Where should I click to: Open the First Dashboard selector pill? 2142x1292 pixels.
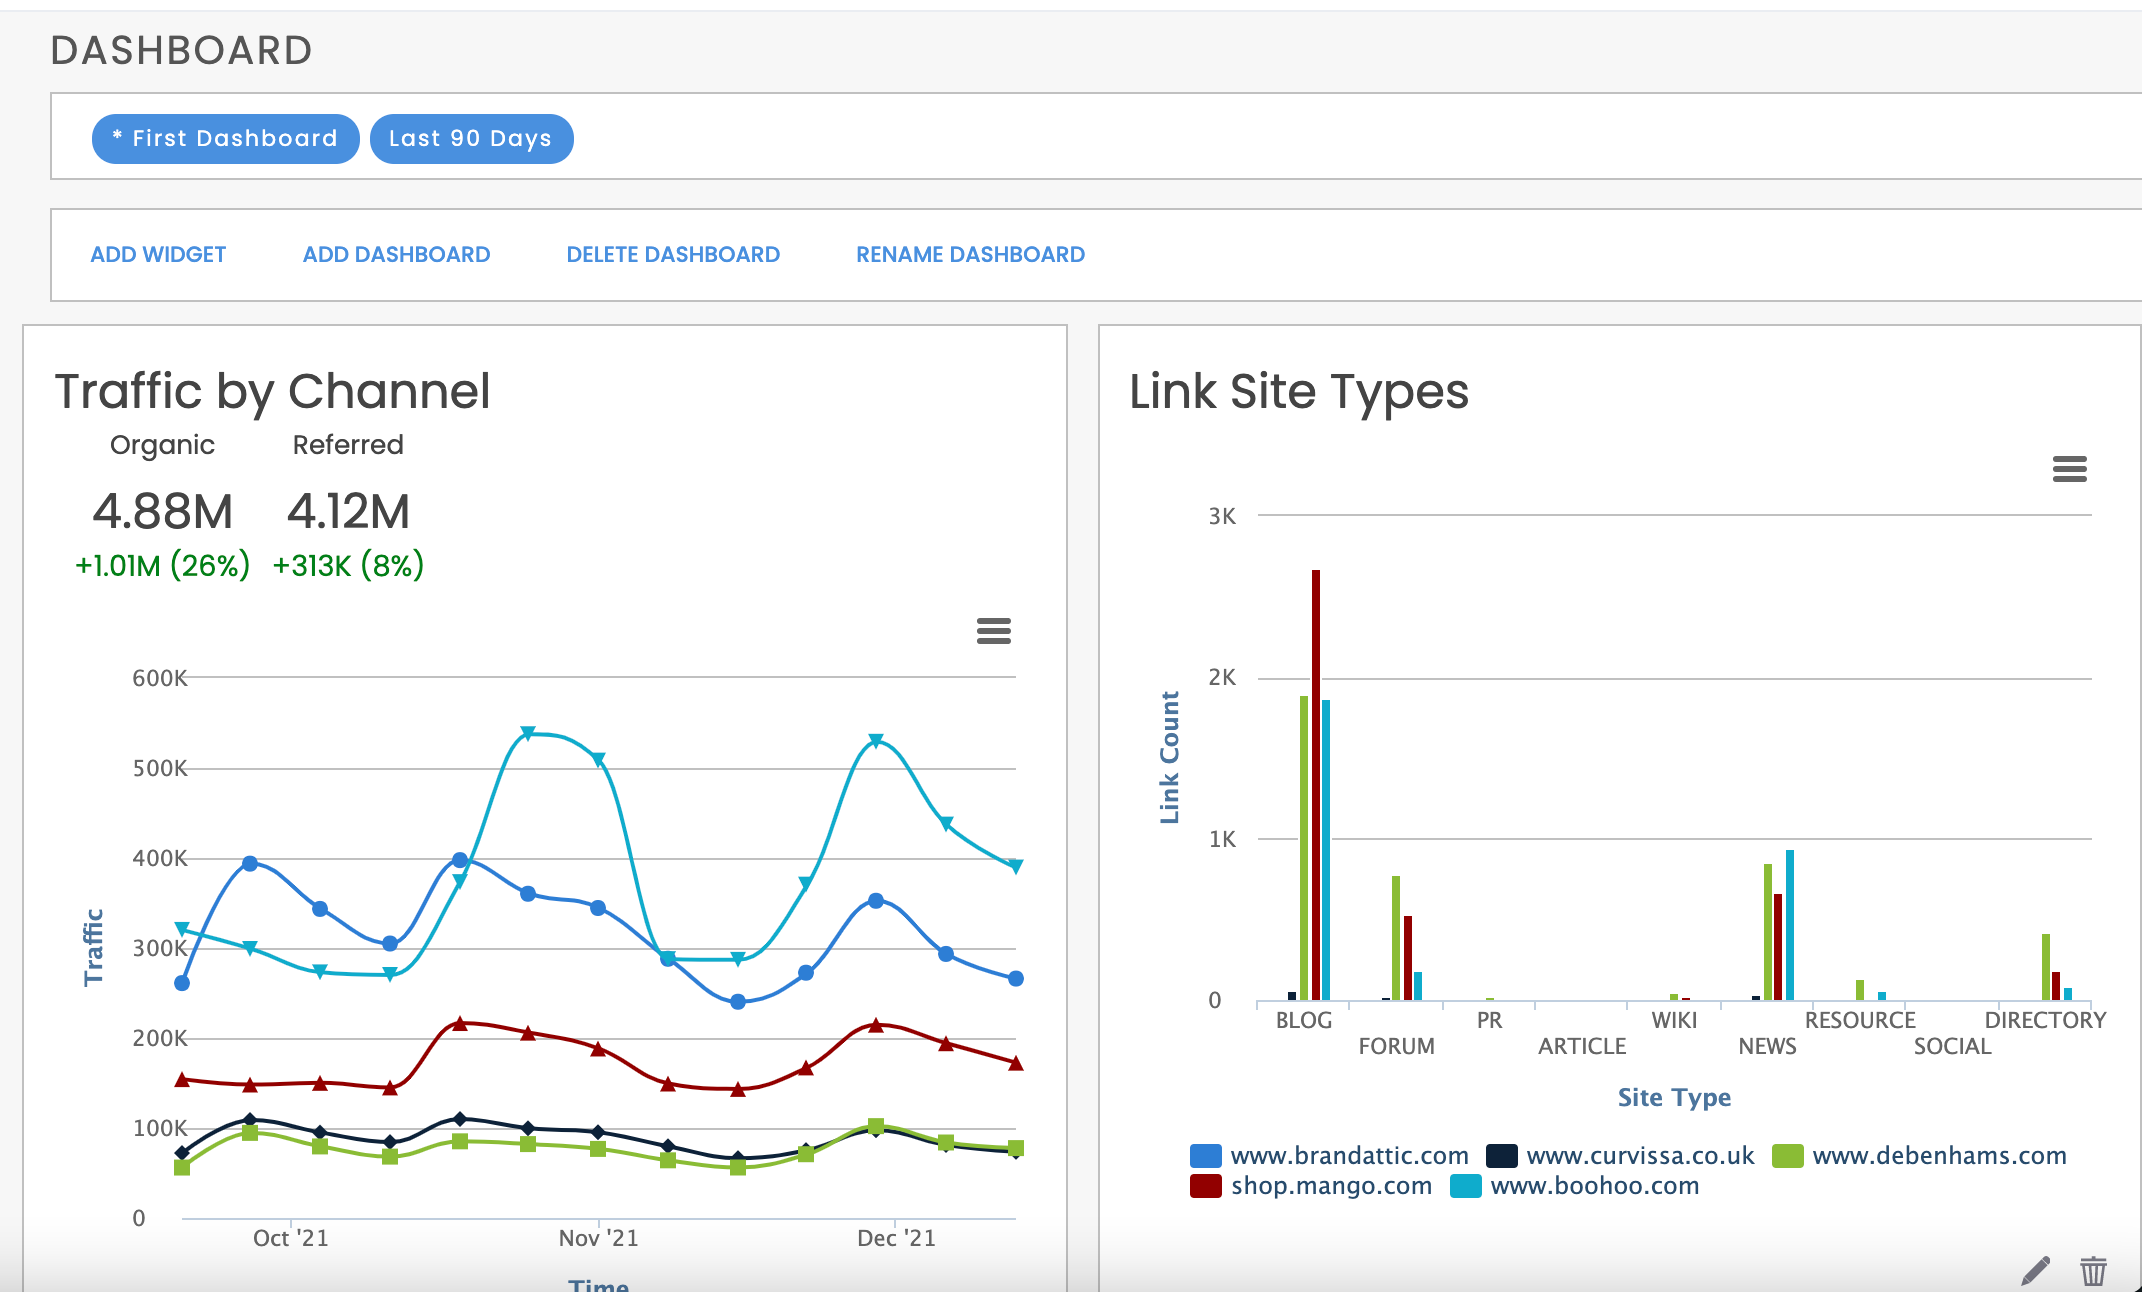click(x=225, y=139)
